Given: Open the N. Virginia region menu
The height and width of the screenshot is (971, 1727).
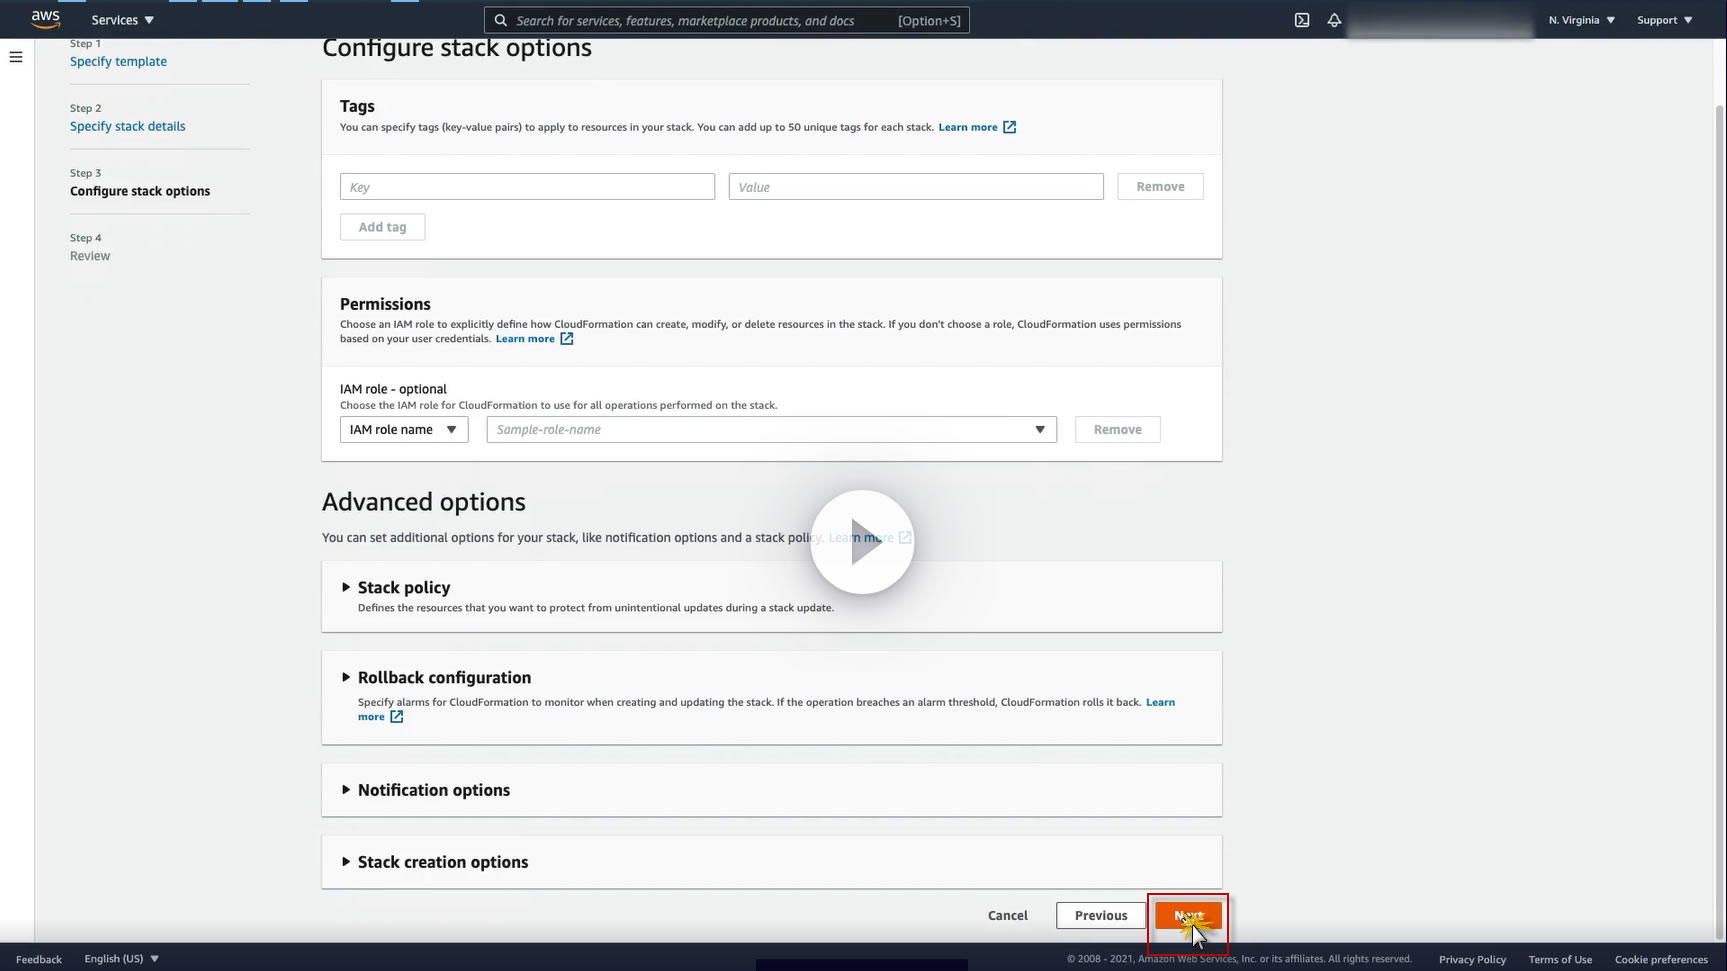Looking at the screenshot, I should point(1581,20).
